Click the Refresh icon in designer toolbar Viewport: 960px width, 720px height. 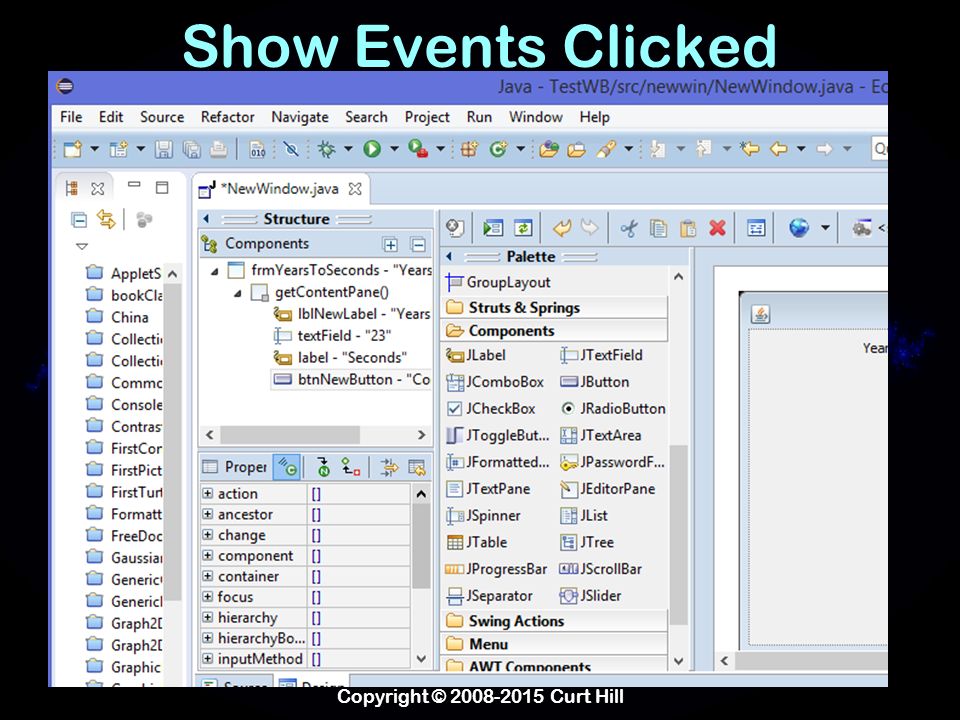coord(523,228)
